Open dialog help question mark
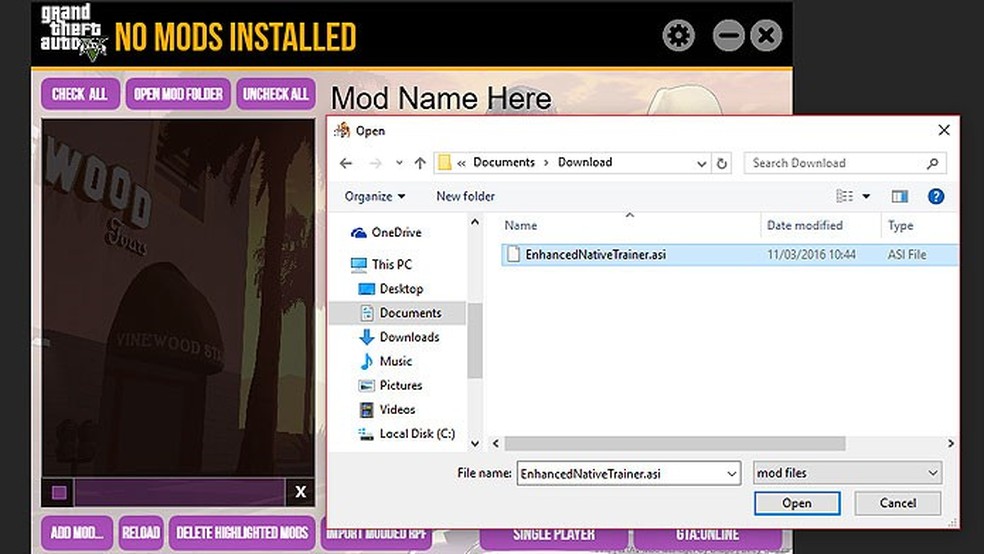This screenshot has height=554, width=984. (x=936, y=196)
